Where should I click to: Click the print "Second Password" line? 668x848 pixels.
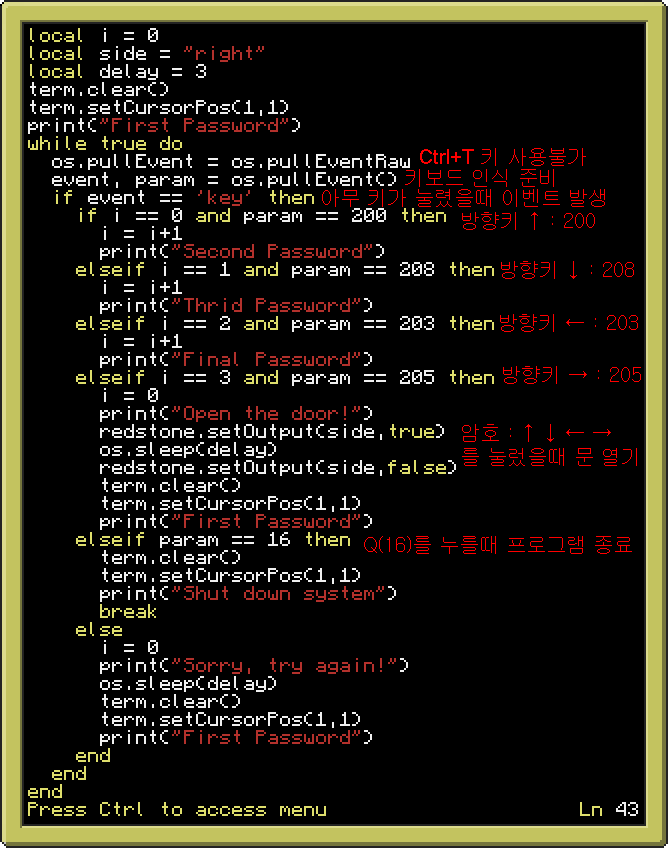242,252
